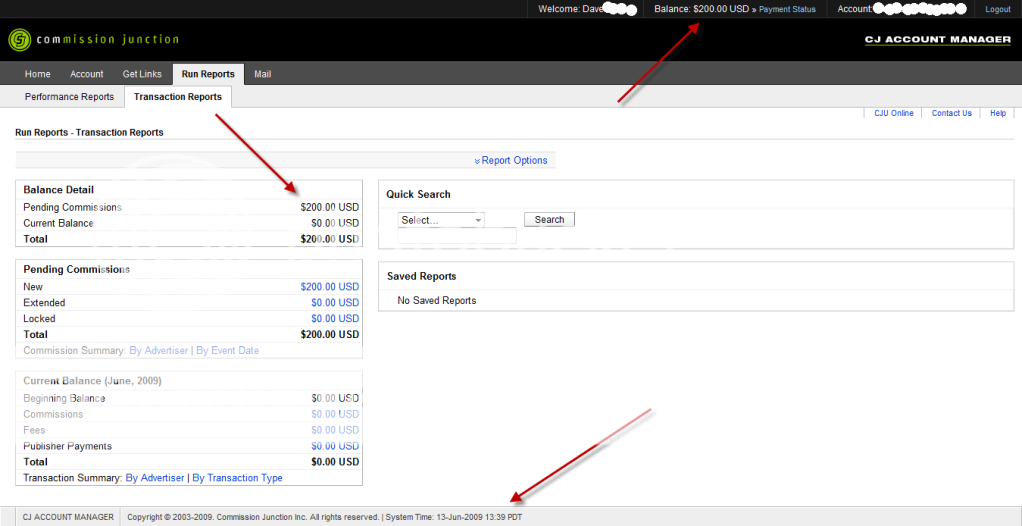Log out using the Logout link
Screen dimensions: 1022x526
pyautogui.click(x=997, y=10)
